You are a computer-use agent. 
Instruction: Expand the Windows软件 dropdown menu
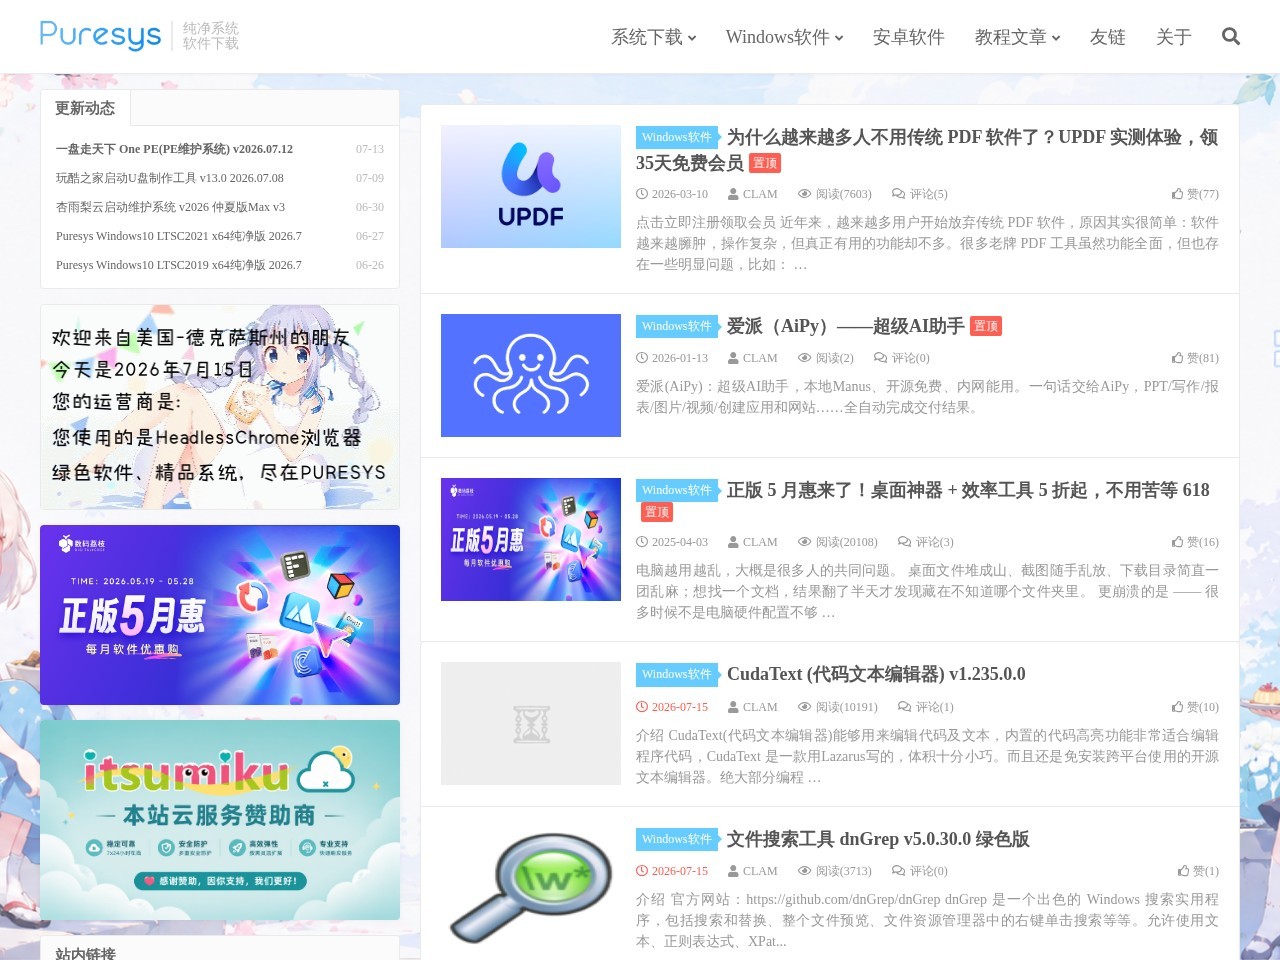point(785,37)
